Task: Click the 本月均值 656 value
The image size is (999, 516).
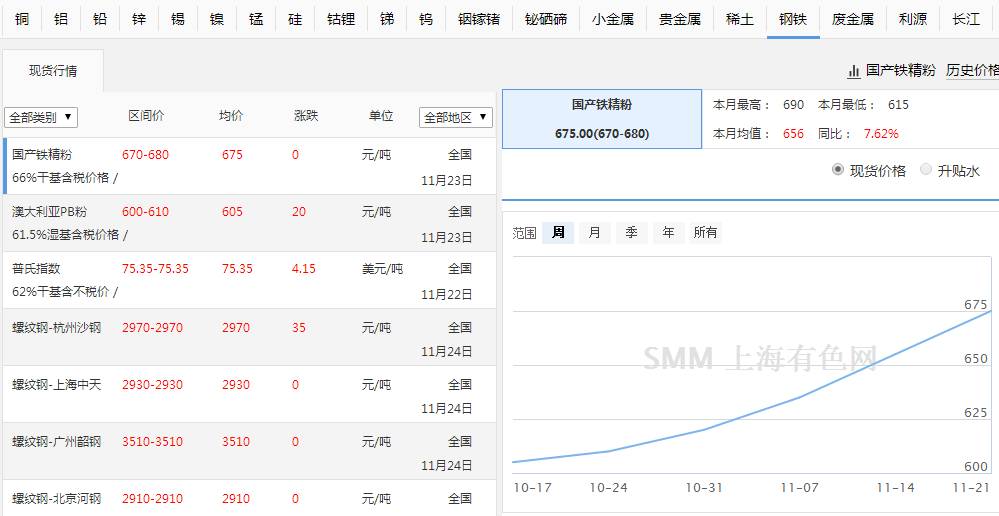Action: [793, 134]
